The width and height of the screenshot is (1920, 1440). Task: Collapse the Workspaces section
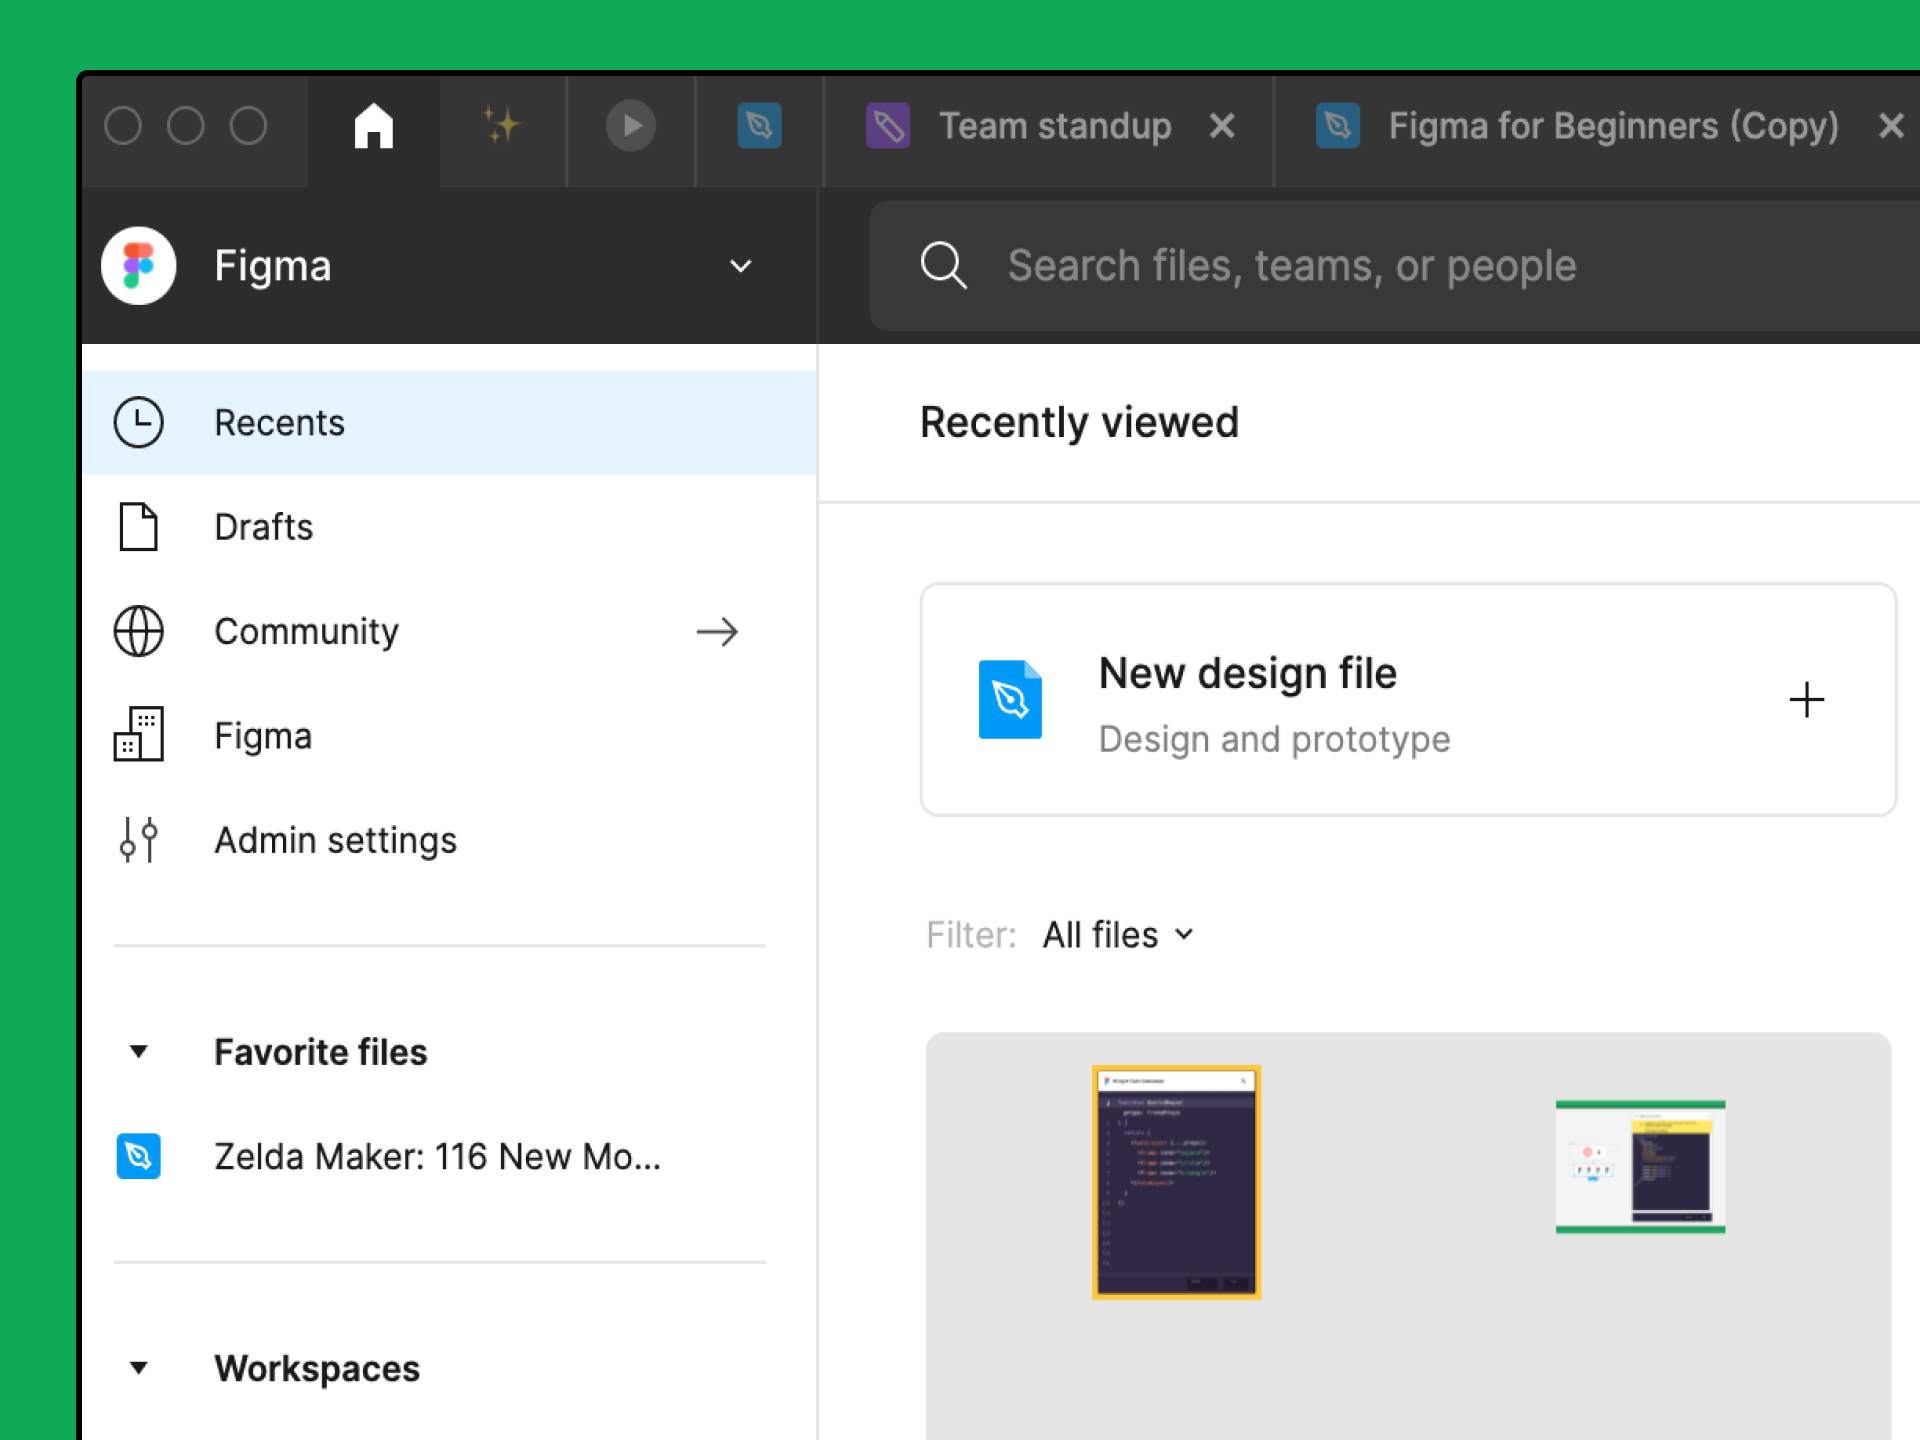[139, 1368]
